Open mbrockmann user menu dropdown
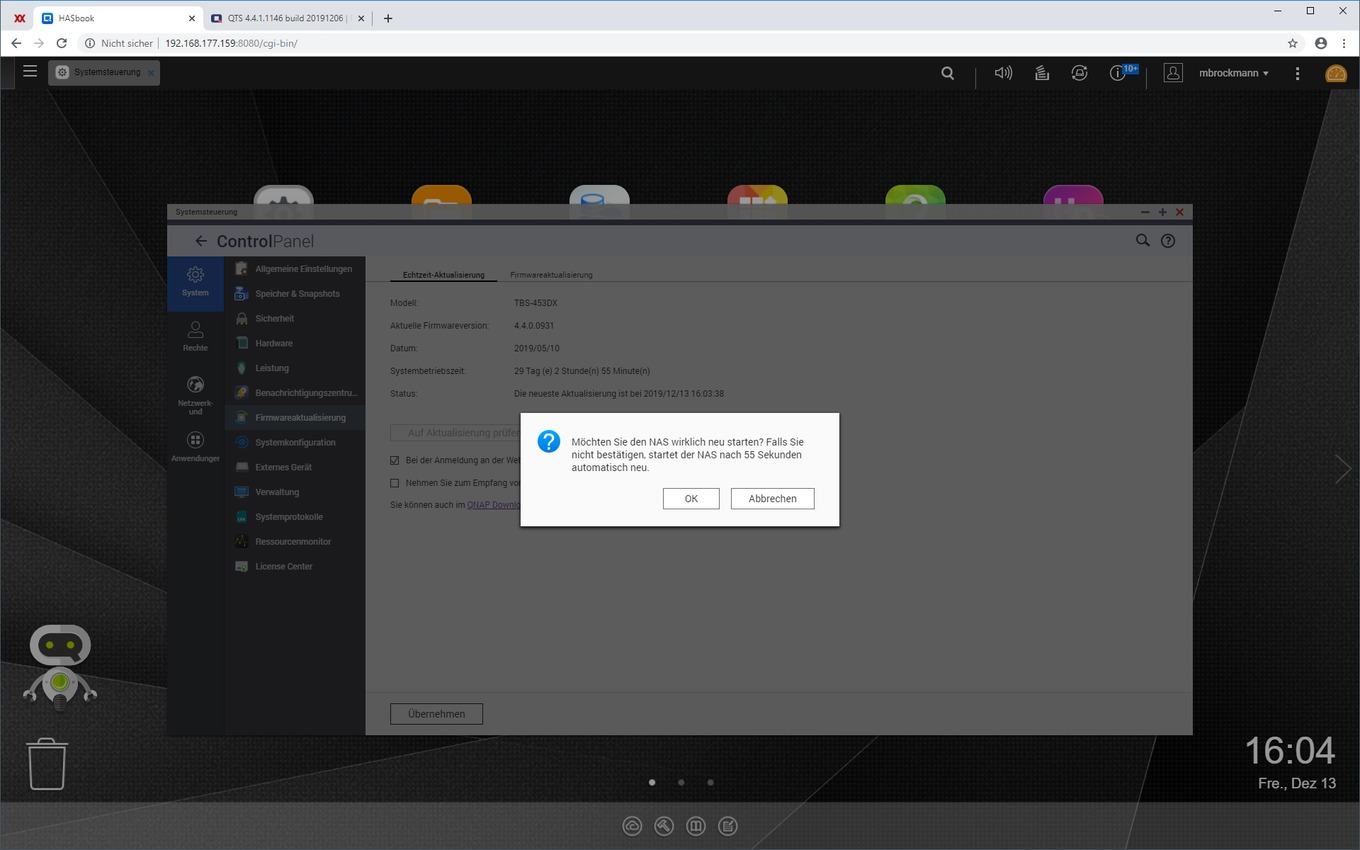The width and height of the screenshot is (1360, 850). 1234,73
